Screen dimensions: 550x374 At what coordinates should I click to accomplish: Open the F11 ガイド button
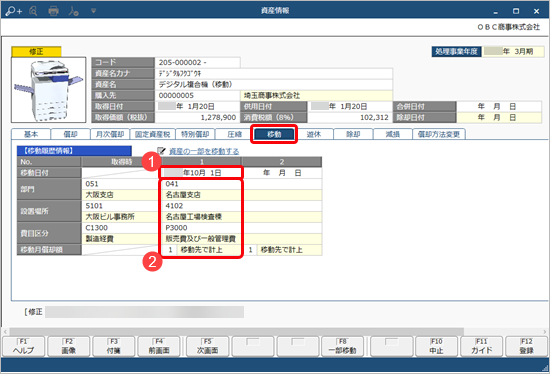tap(481, 346)
